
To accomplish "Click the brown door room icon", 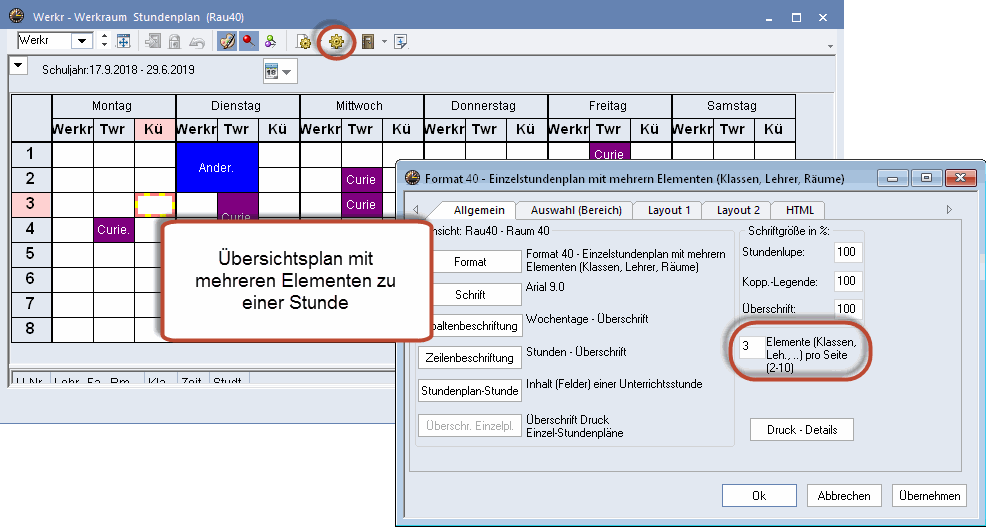I will pyautogui.click(x=368, y=42).
